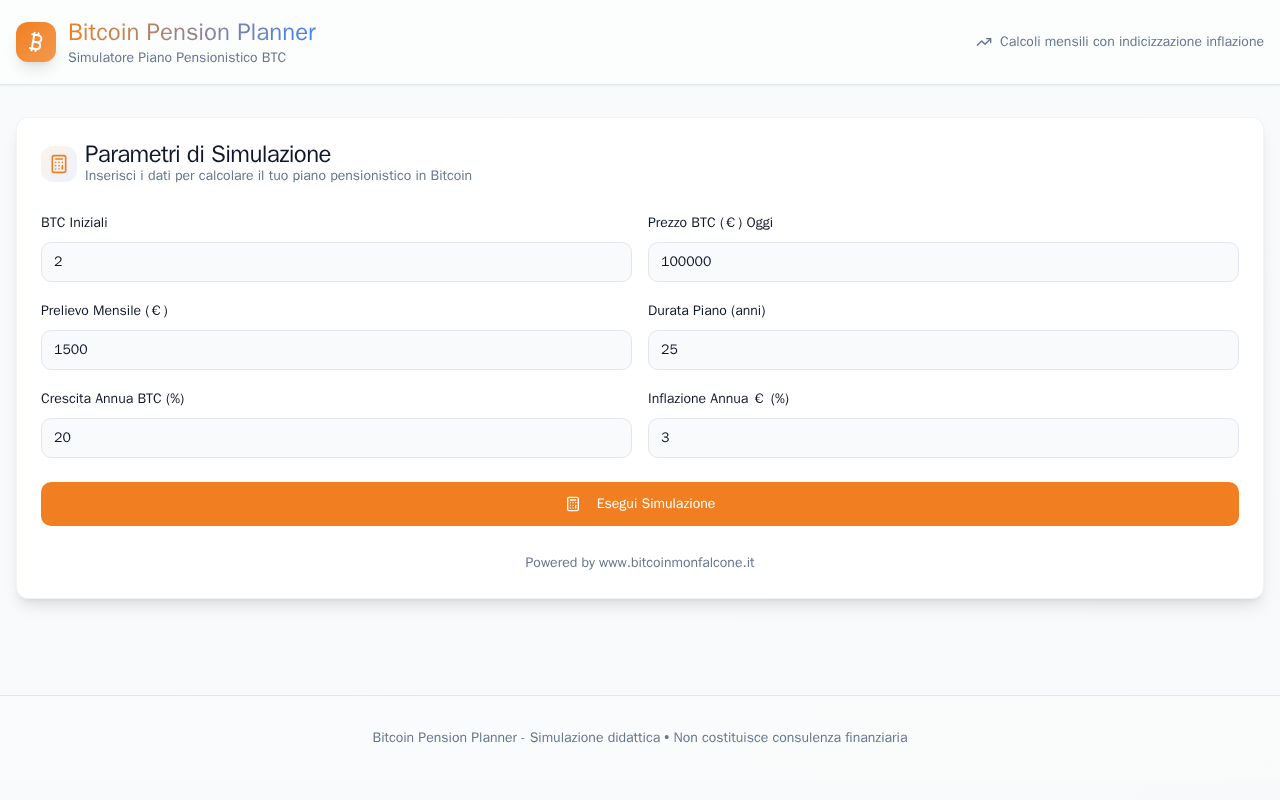Focus the BTC Iniziali input field
Image resolution: width=1280 pixels, height=800 pixels.
click(x=336, y=262)
